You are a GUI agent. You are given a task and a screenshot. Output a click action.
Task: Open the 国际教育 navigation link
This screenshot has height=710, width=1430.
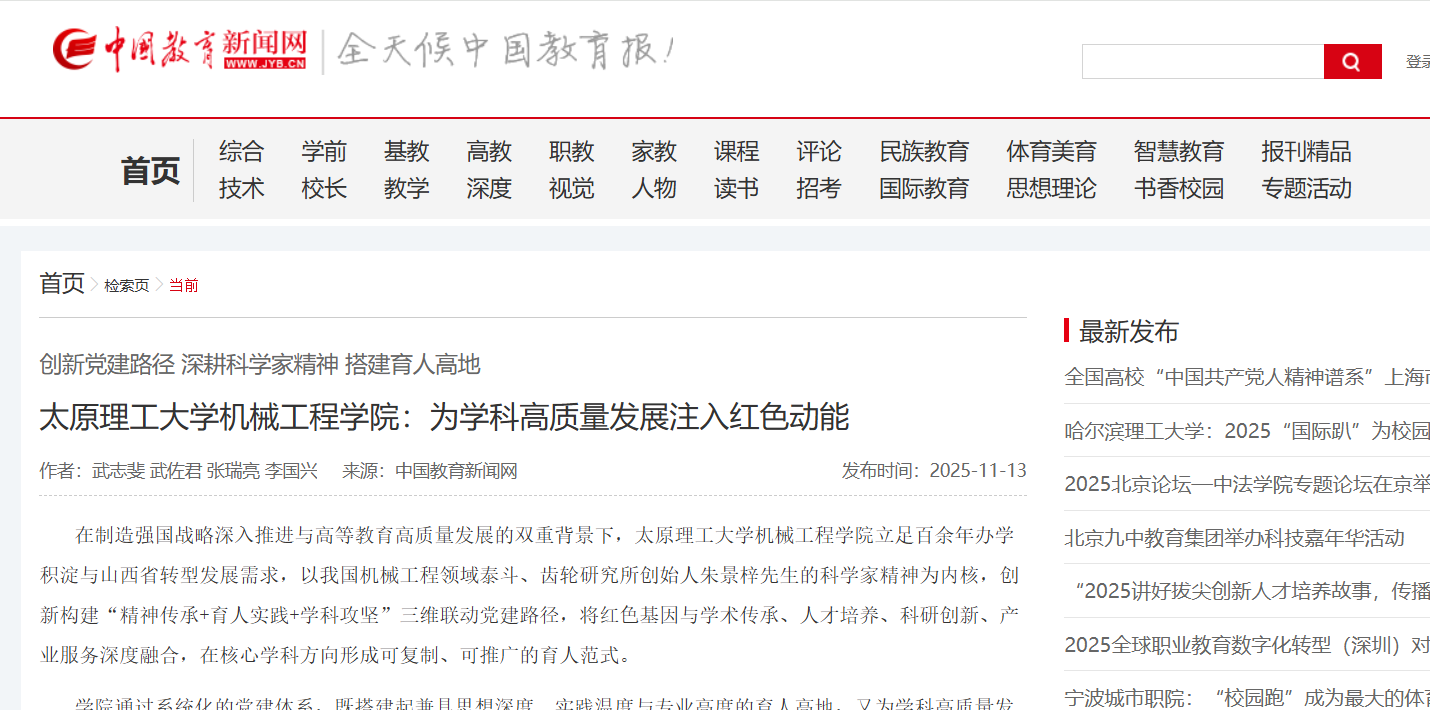[924, 189]
